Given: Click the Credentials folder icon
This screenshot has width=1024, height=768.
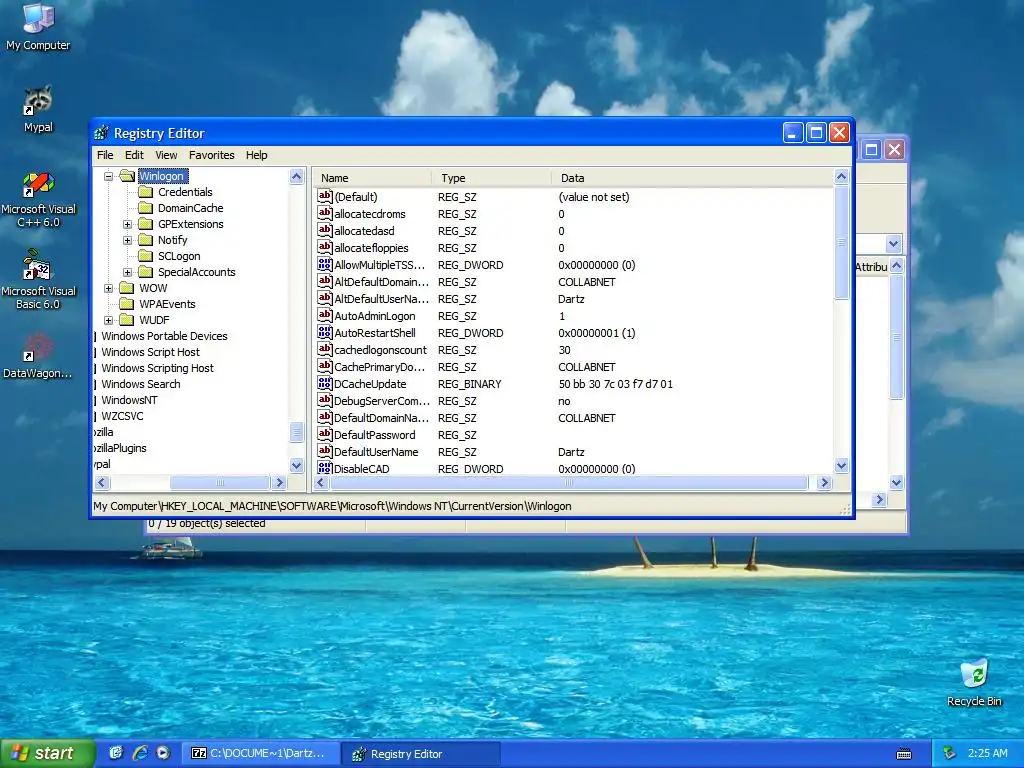Looking at the screenshot, I should click(146, 192).
